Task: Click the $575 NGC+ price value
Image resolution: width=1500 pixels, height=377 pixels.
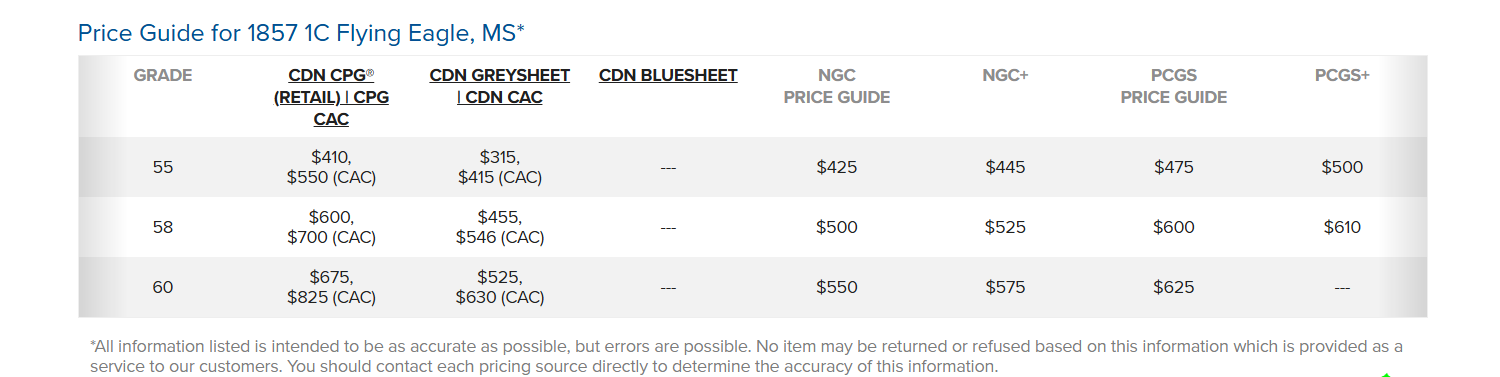Action: (x=1005, y=287)
